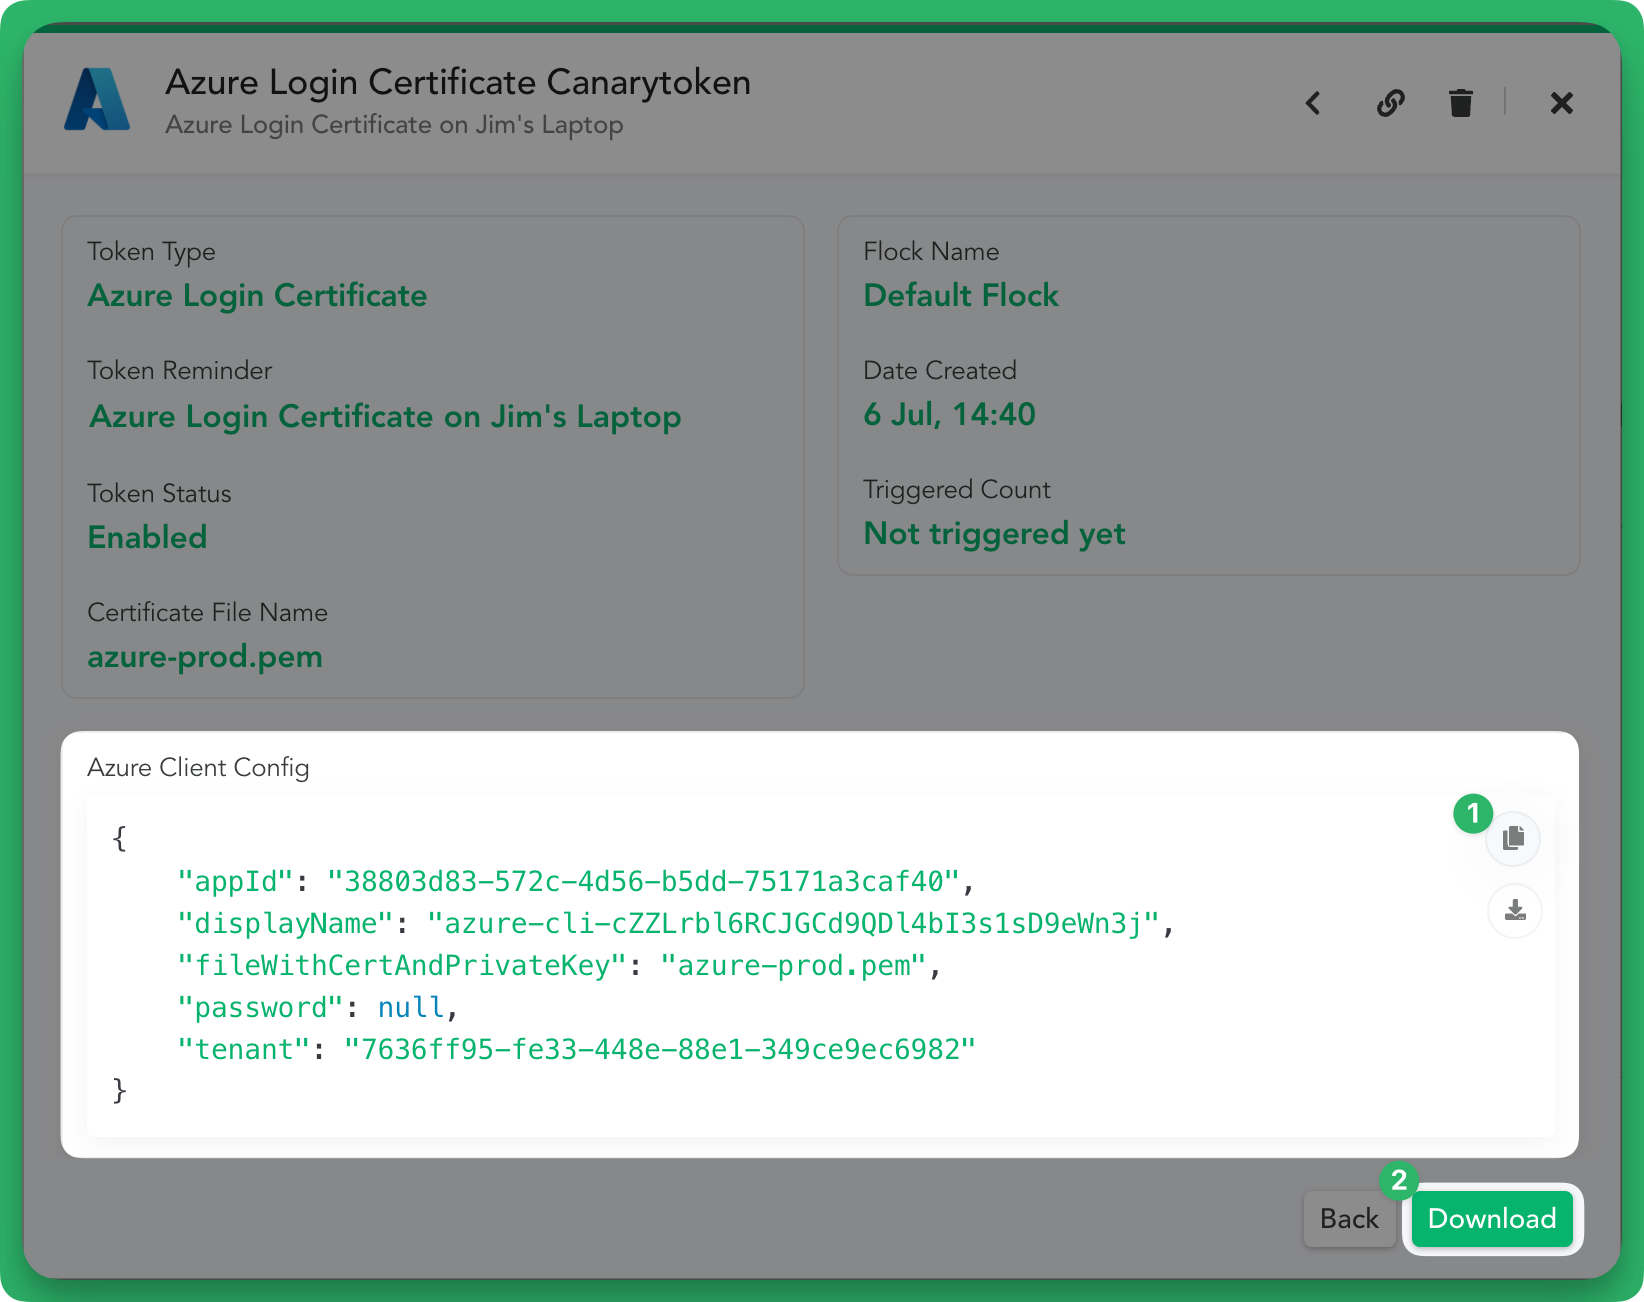Click the displayName value in JSON
1644x1302 pixels.
point(792,924)
